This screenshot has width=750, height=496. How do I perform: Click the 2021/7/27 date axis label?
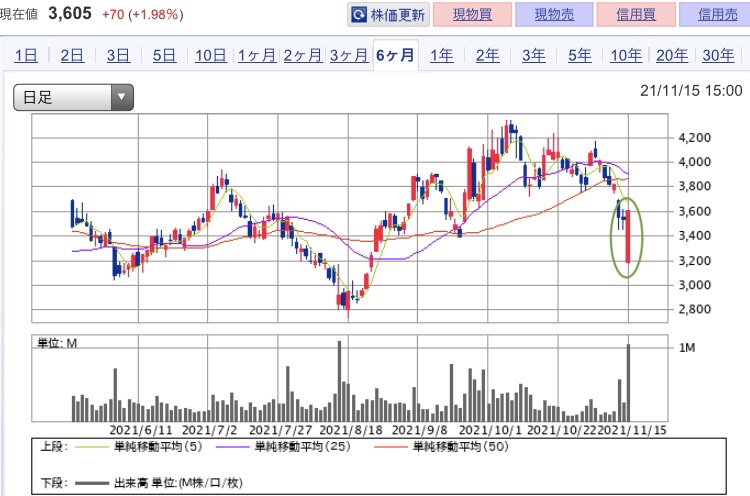(280, 430)
